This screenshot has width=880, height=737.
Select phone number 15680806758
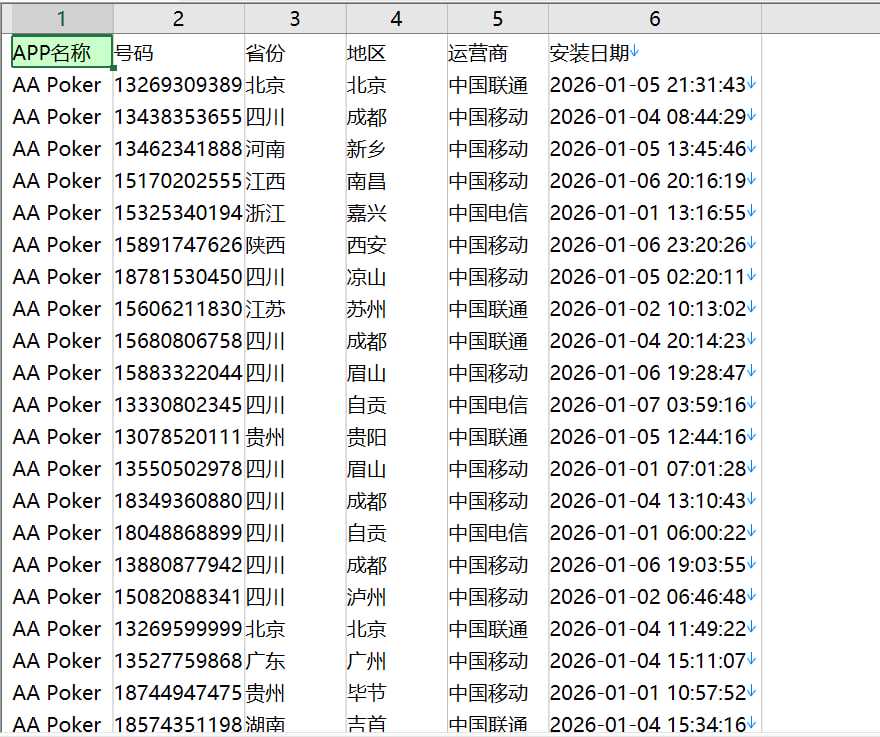(178, 341)
